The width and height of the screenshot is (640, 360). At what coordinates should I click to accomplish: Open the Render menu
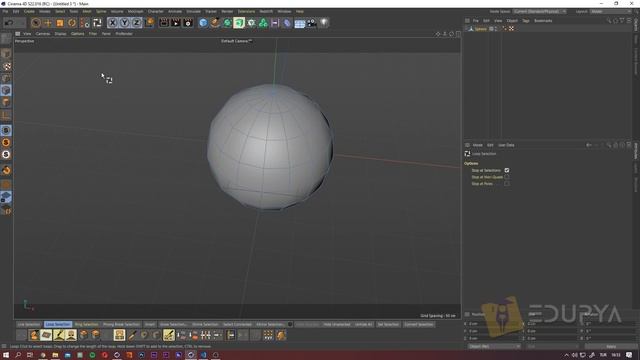pyautogui.click(x=227, y=11)
